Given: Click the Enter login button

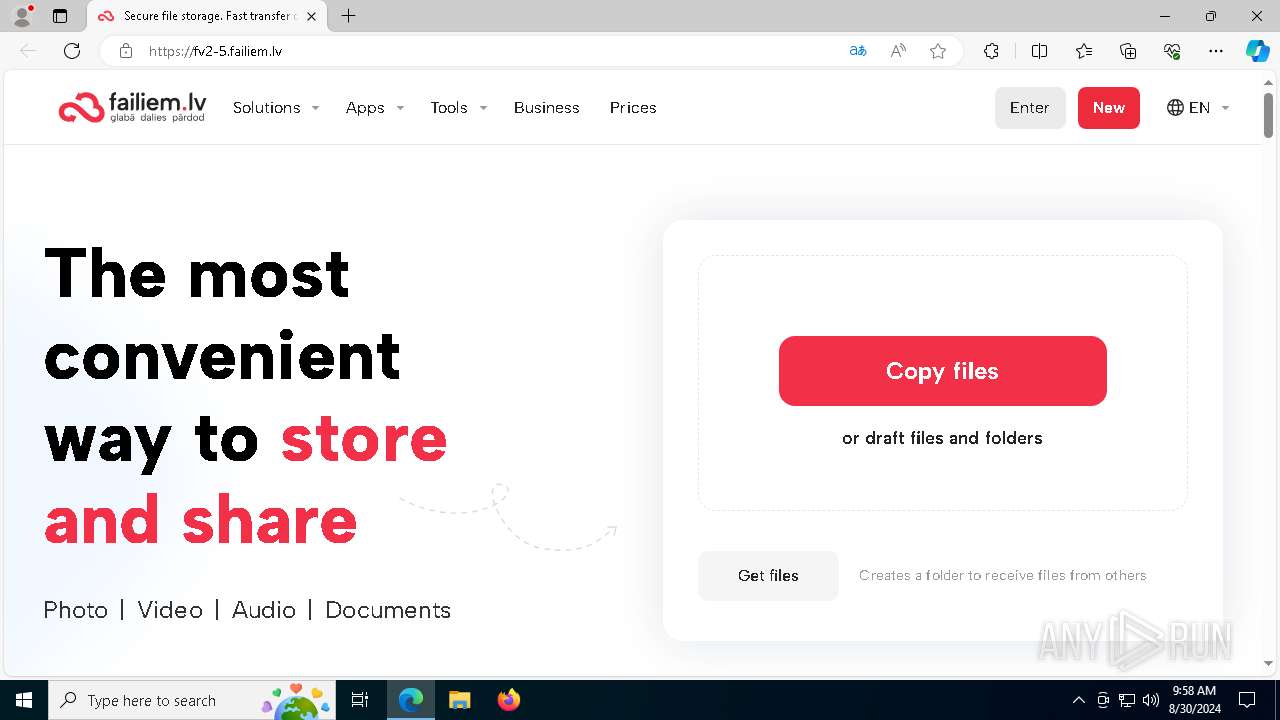Looking at the screenshot, I should pos(1030,108).
